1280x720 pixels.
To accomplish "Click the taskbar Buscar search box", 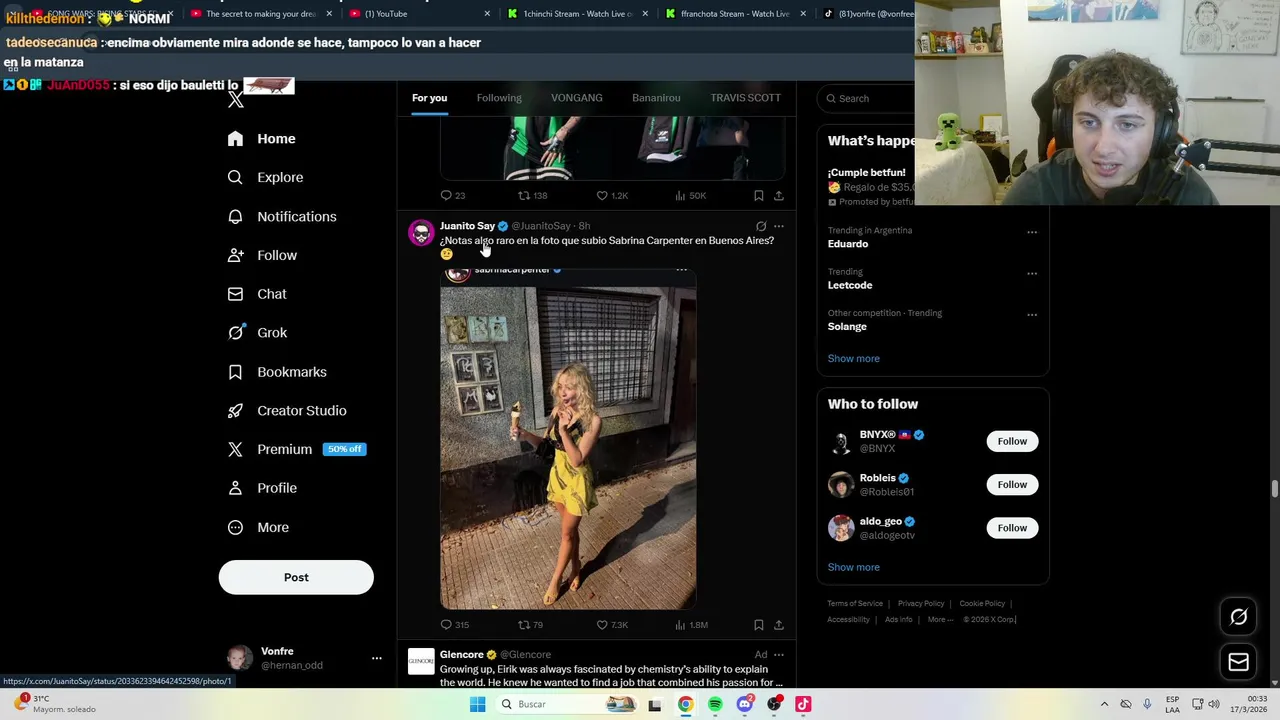I will tap(565, 704).
